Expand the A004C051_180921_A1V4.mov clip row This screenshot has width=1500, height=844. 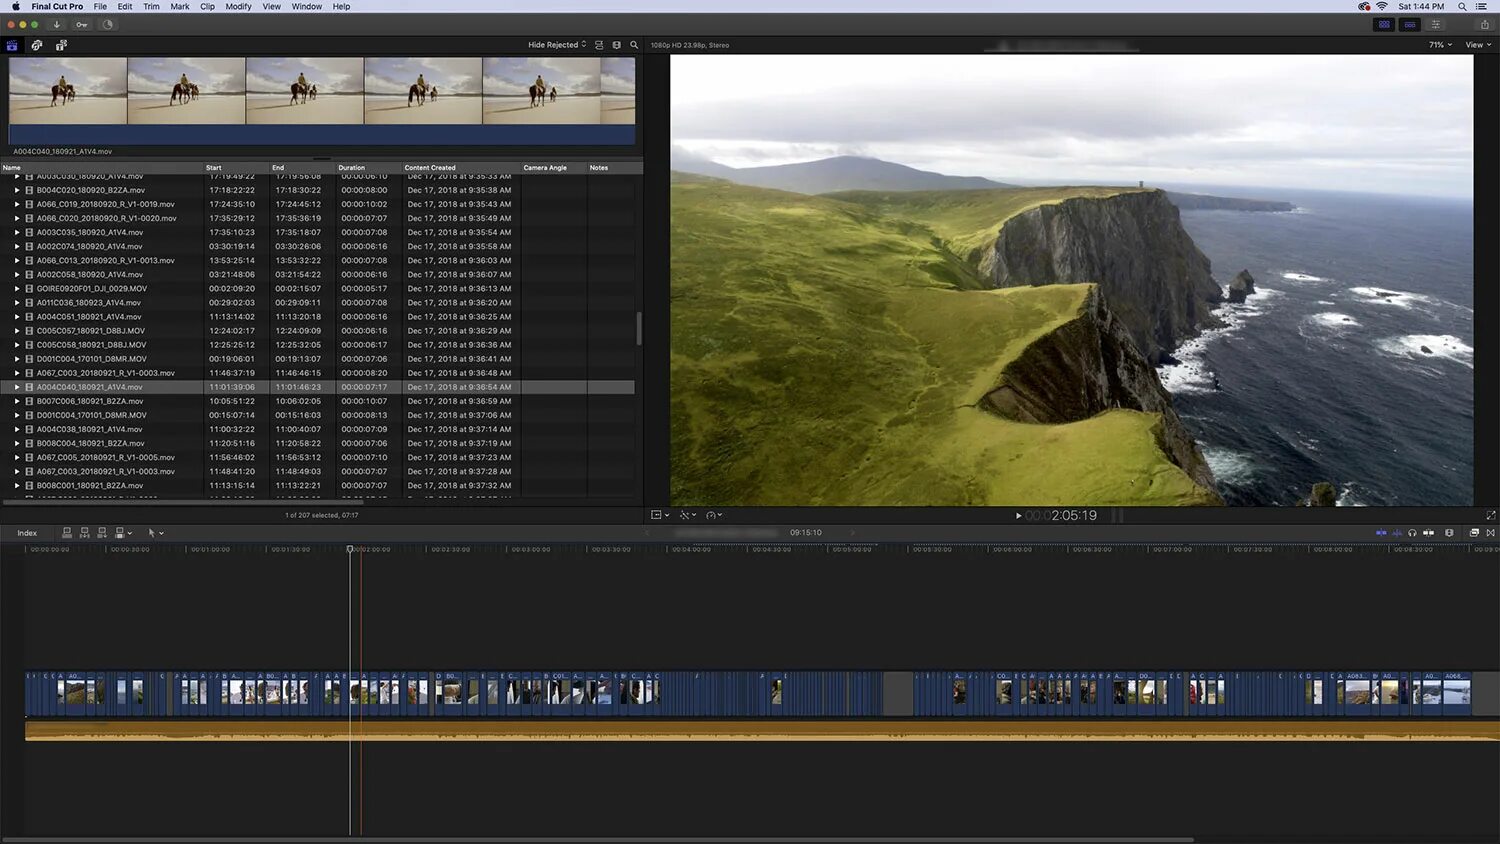tap(16, 317)
